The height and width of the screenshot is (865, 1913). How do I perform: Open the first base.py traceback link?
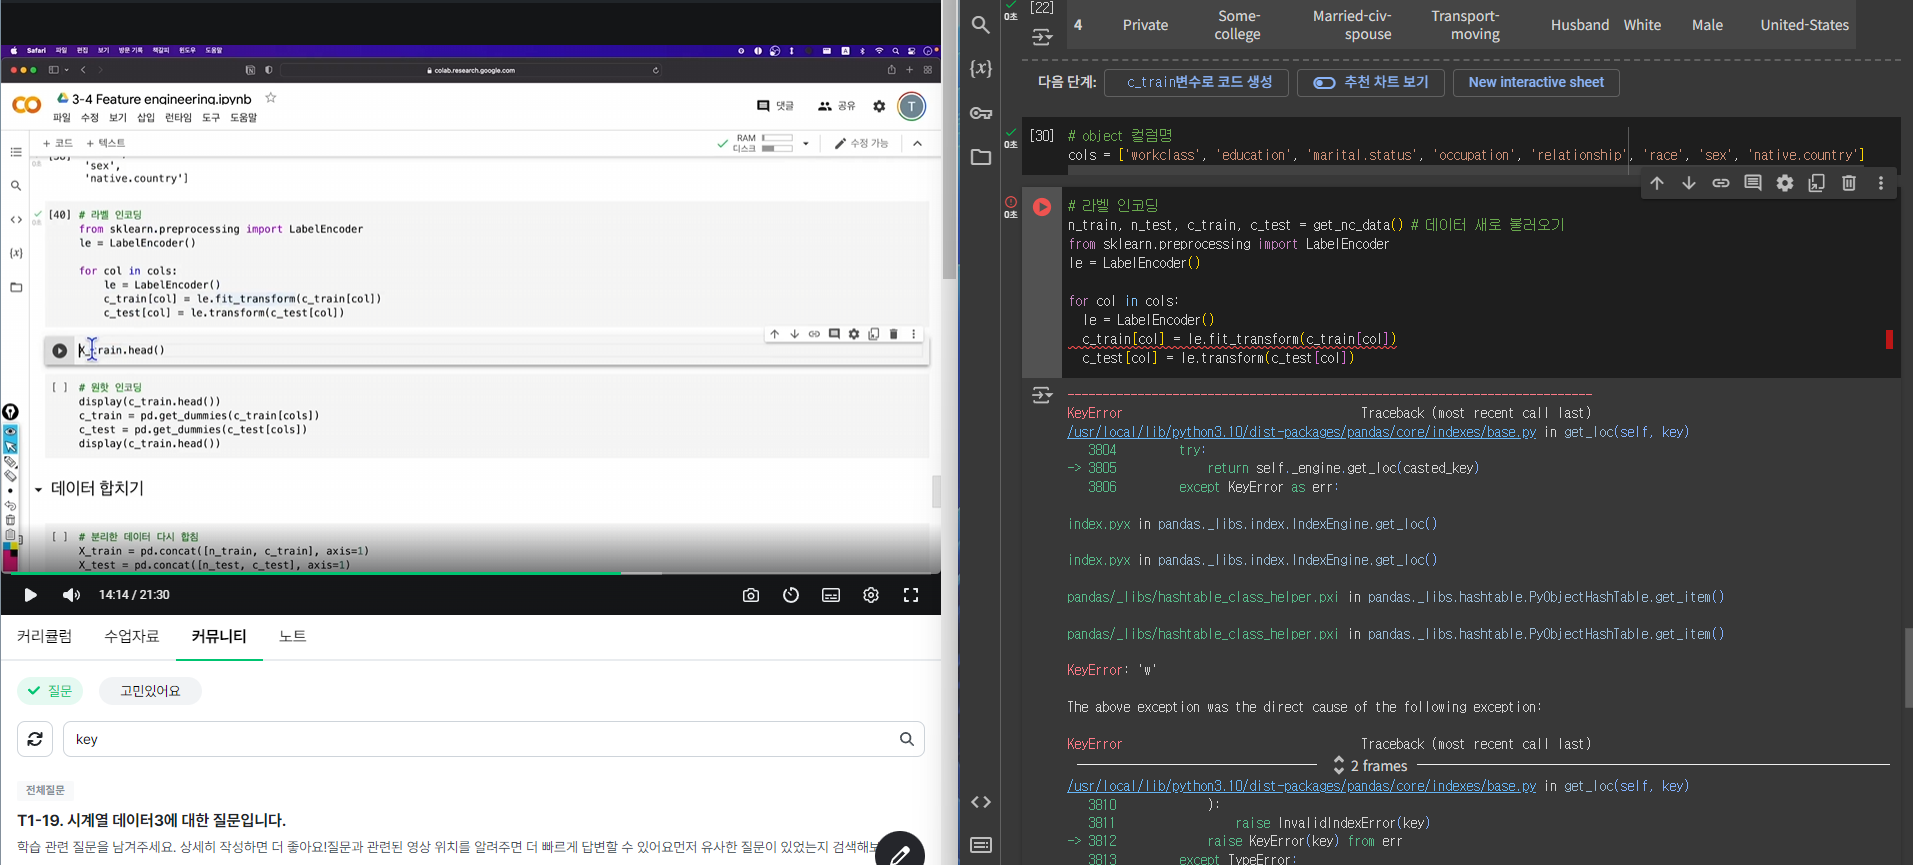[1301, 432]
